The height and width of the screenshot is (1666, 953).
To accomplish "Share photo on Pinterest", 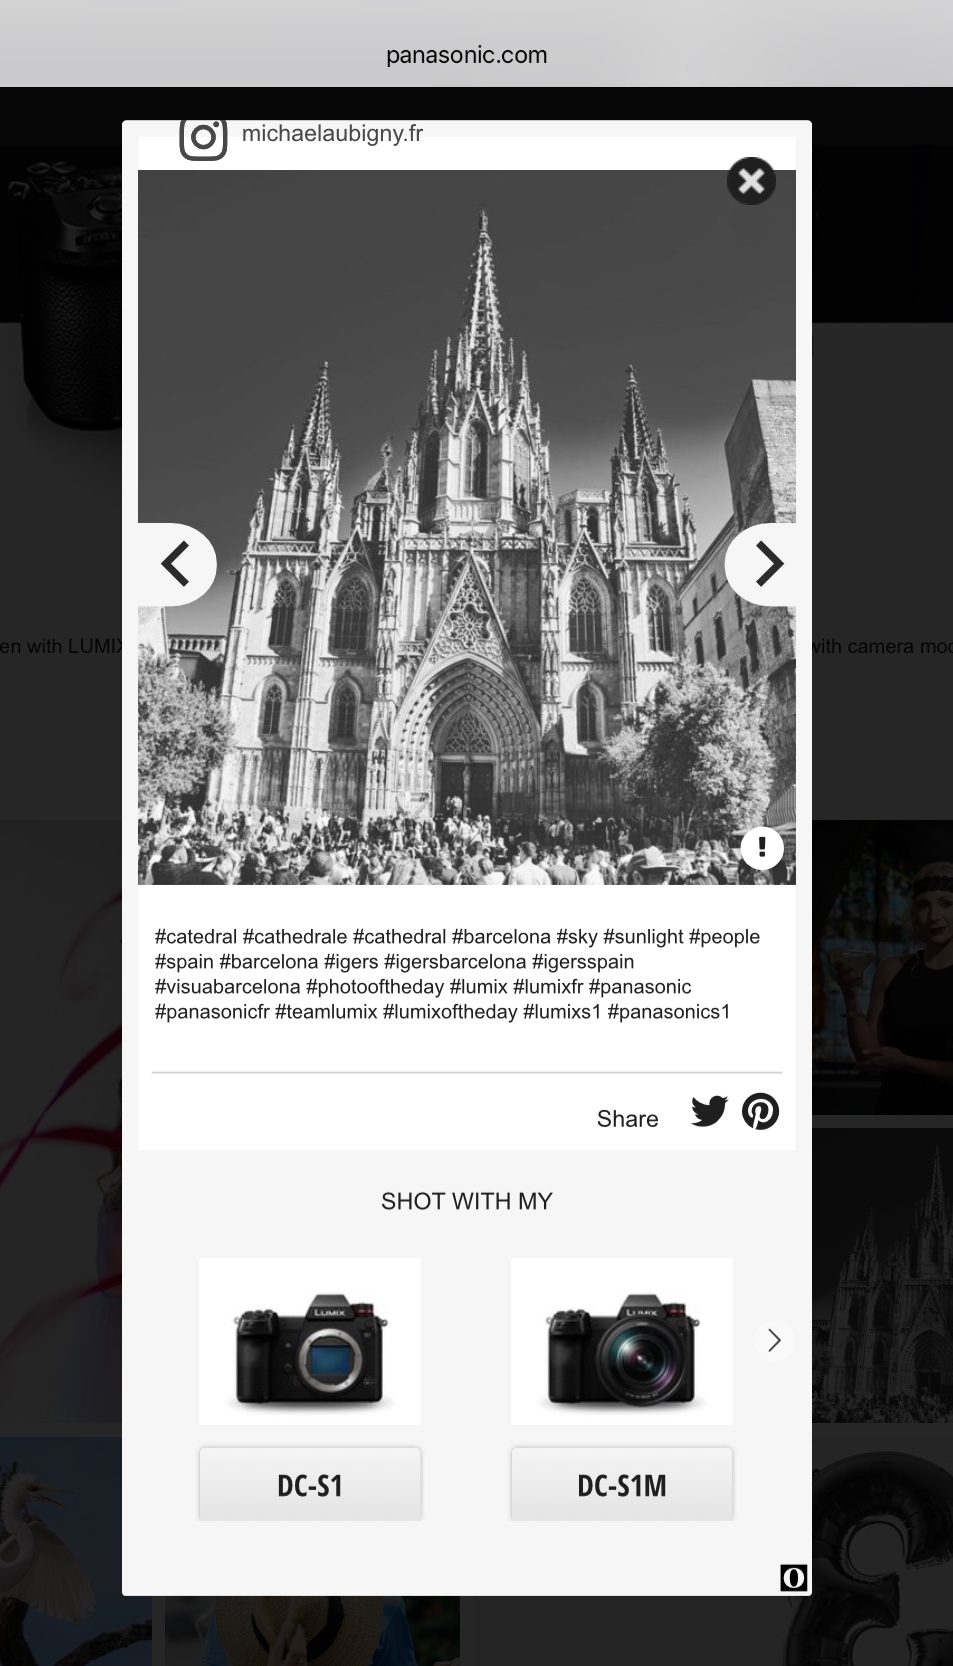I will click(x=761, y=1111).
